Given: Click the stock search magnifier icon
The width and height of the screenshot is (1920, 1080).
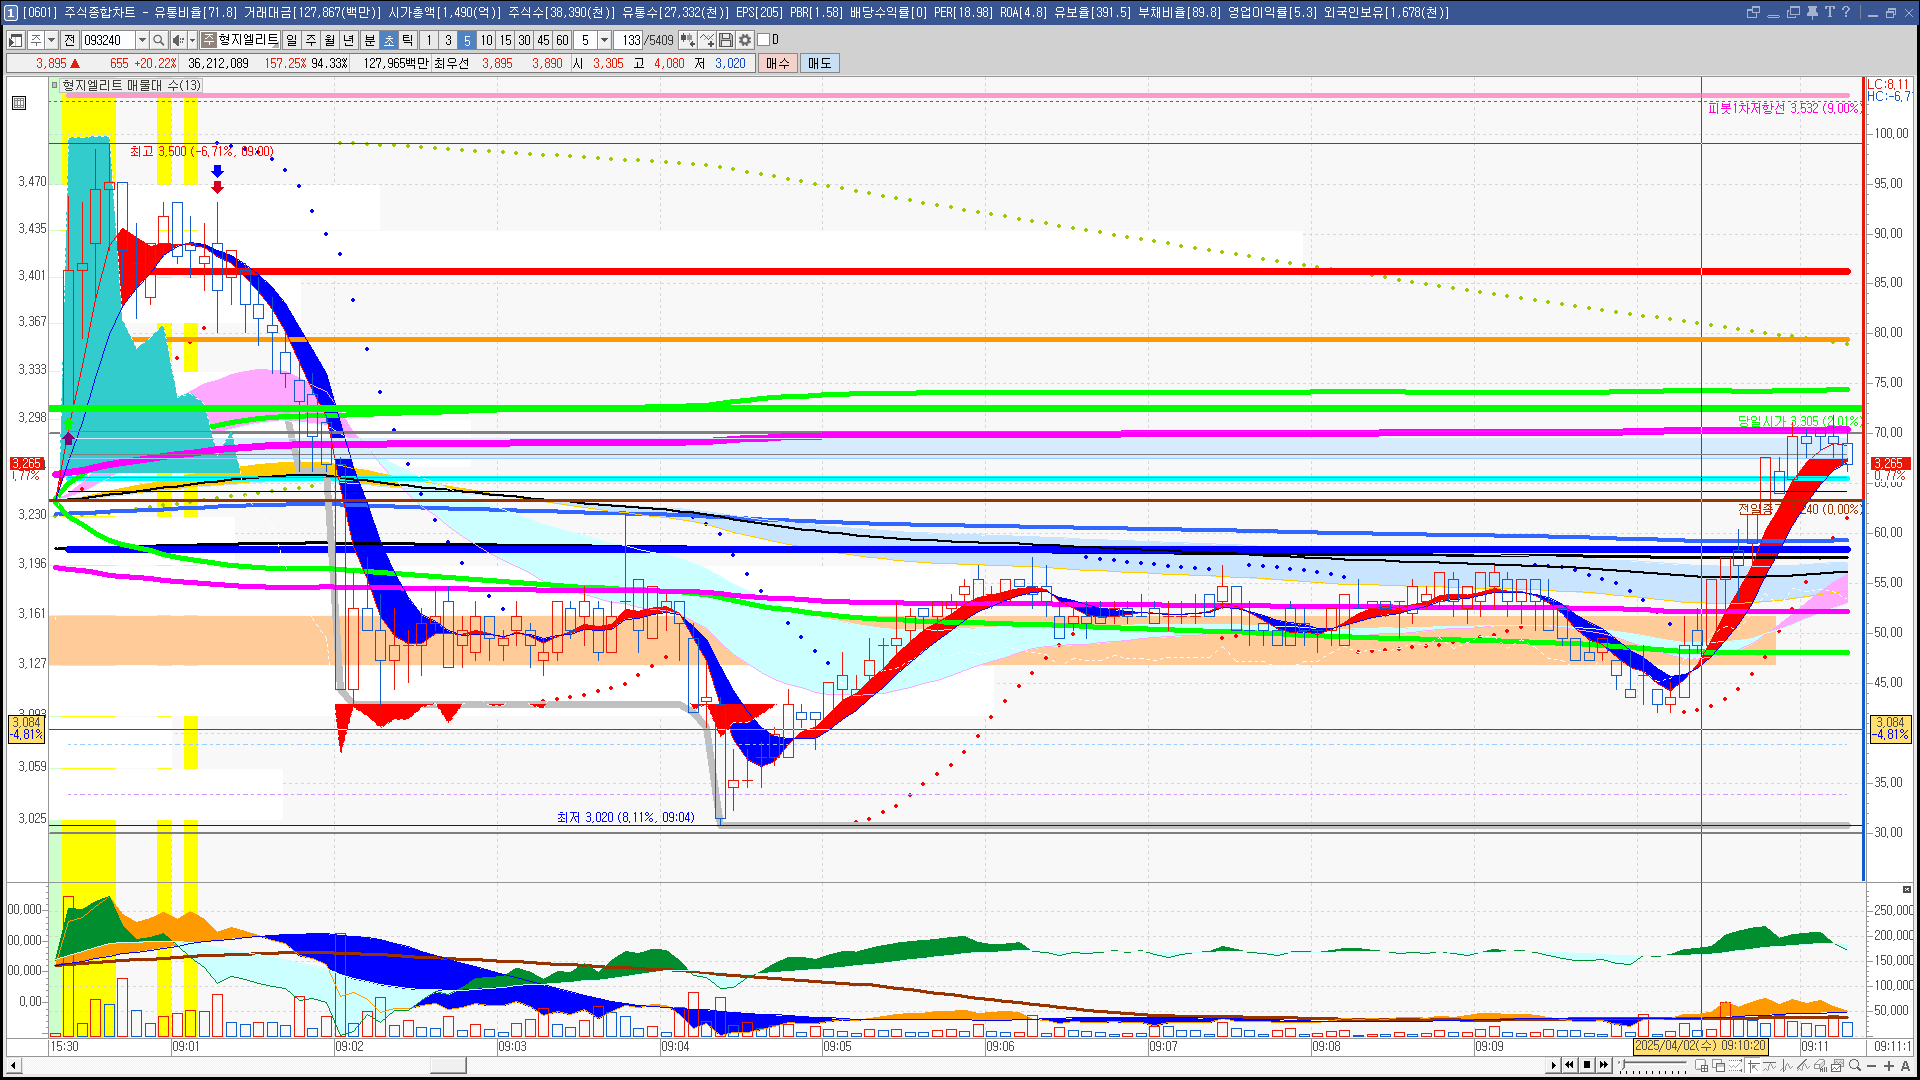Looking at the screenshot, I should tap(158, 40).
